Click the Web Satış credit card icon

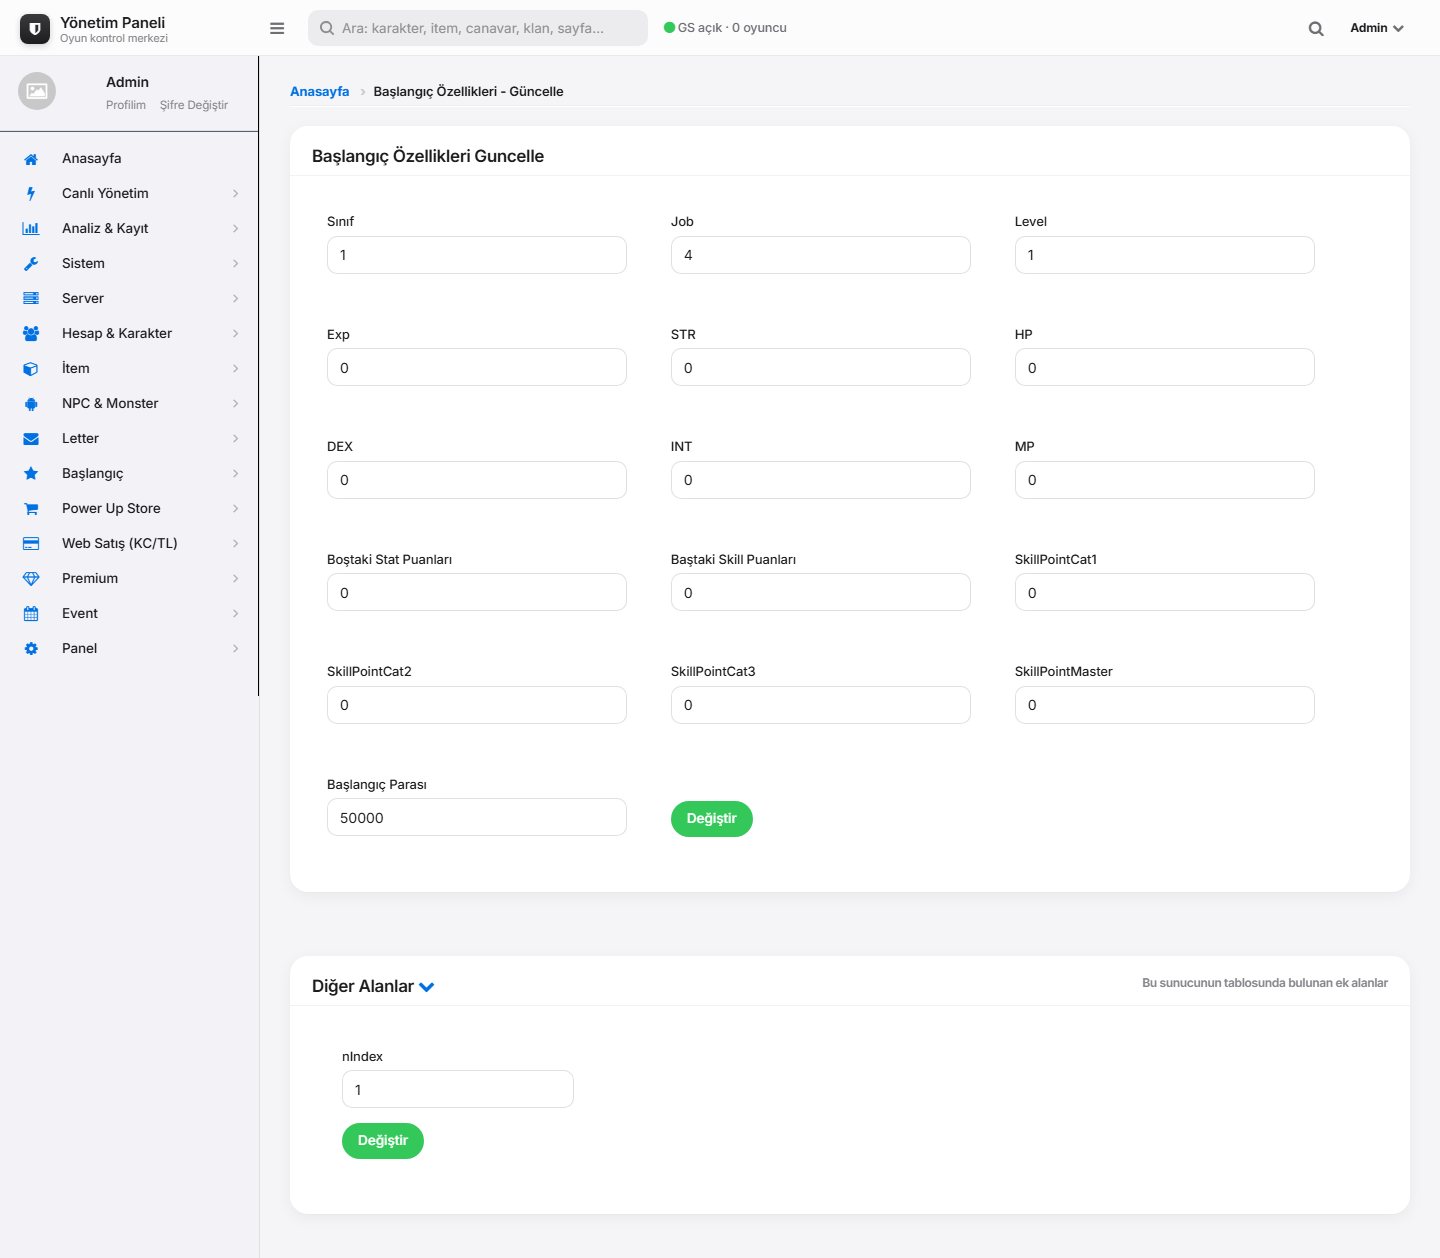(x=31, y=544)
